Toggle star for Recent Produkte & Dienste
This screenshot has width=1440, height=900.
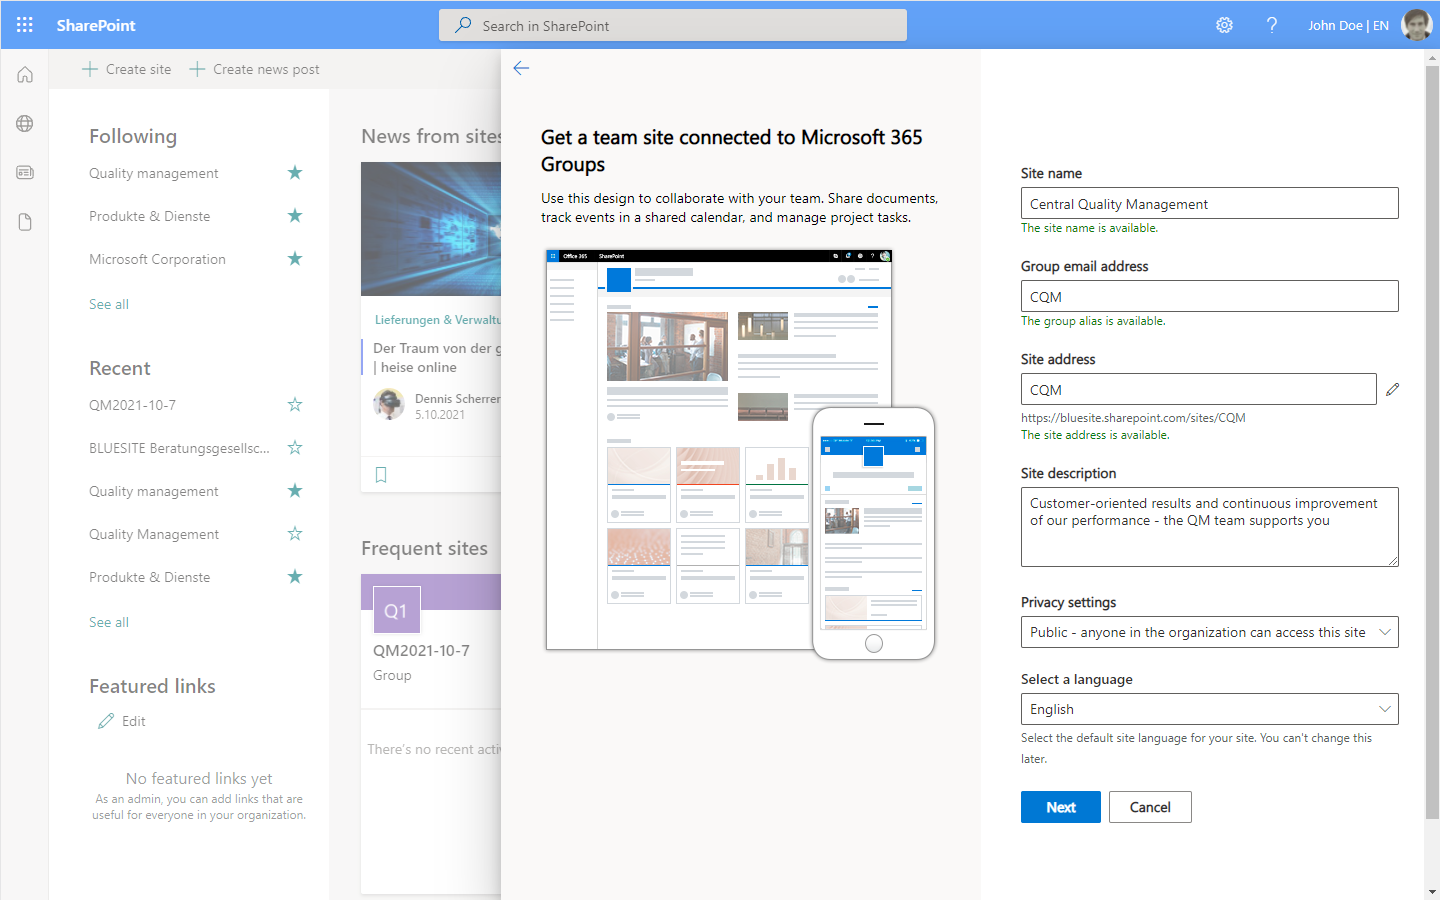pos(295,577)
